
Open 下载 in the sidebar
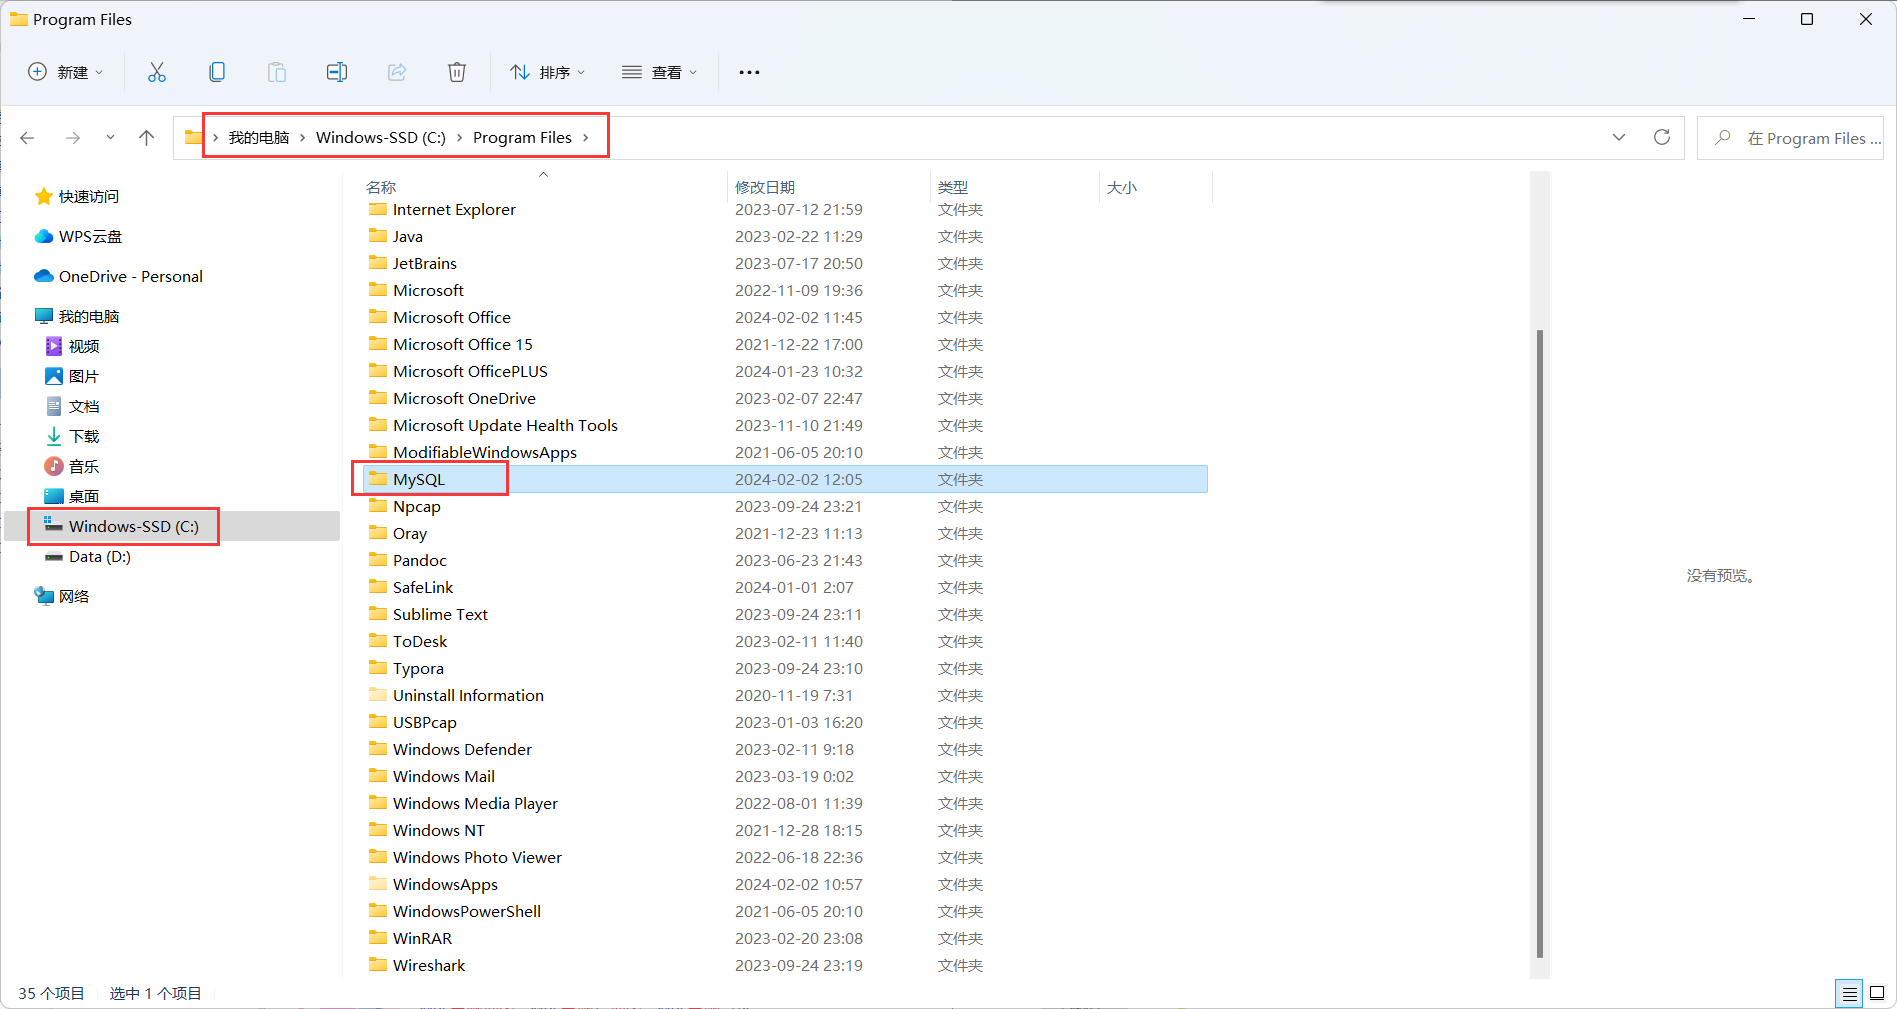(x=84, y=436)
